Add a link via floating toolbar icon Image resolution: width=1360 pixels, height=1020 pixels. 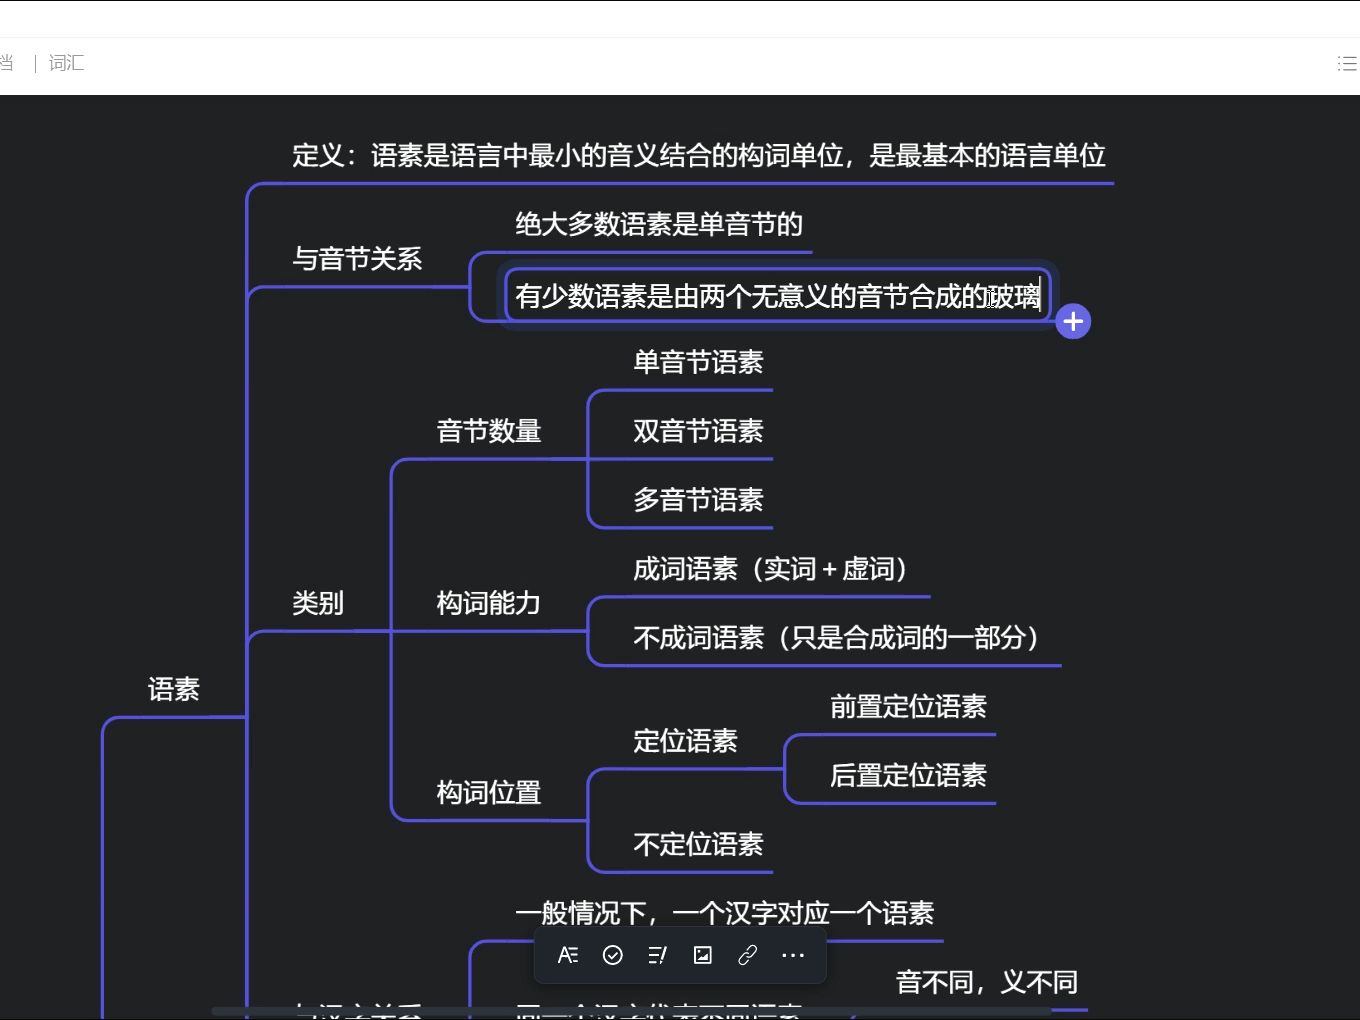(747, 956)
